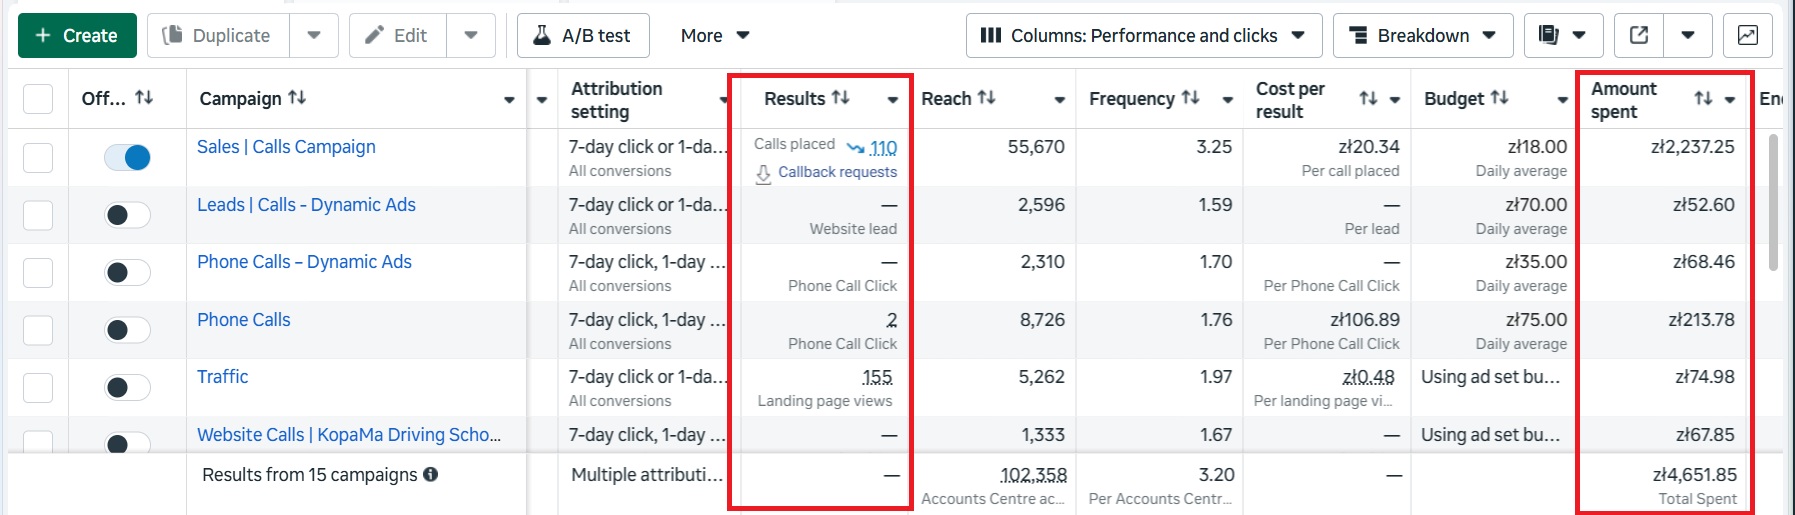Sort by the Results column arrows

pos(841,98)
